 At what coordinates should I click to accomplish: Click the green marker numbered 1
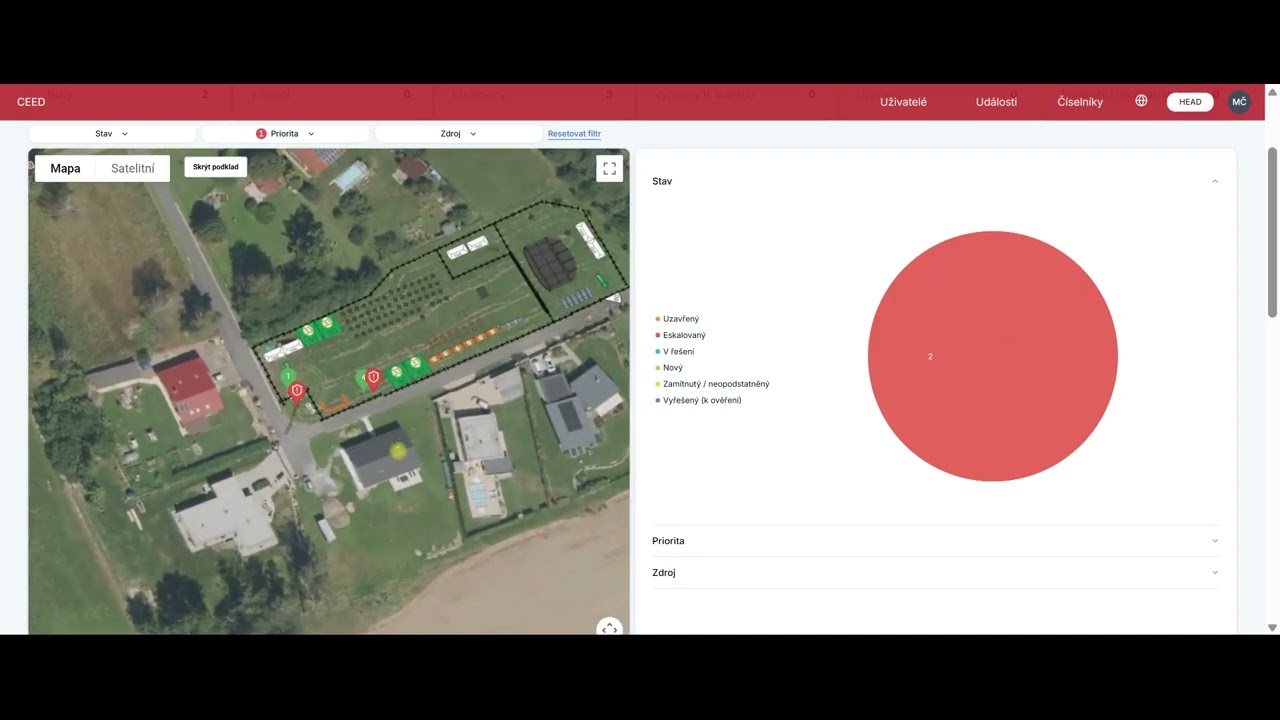(x=288, y=376)
